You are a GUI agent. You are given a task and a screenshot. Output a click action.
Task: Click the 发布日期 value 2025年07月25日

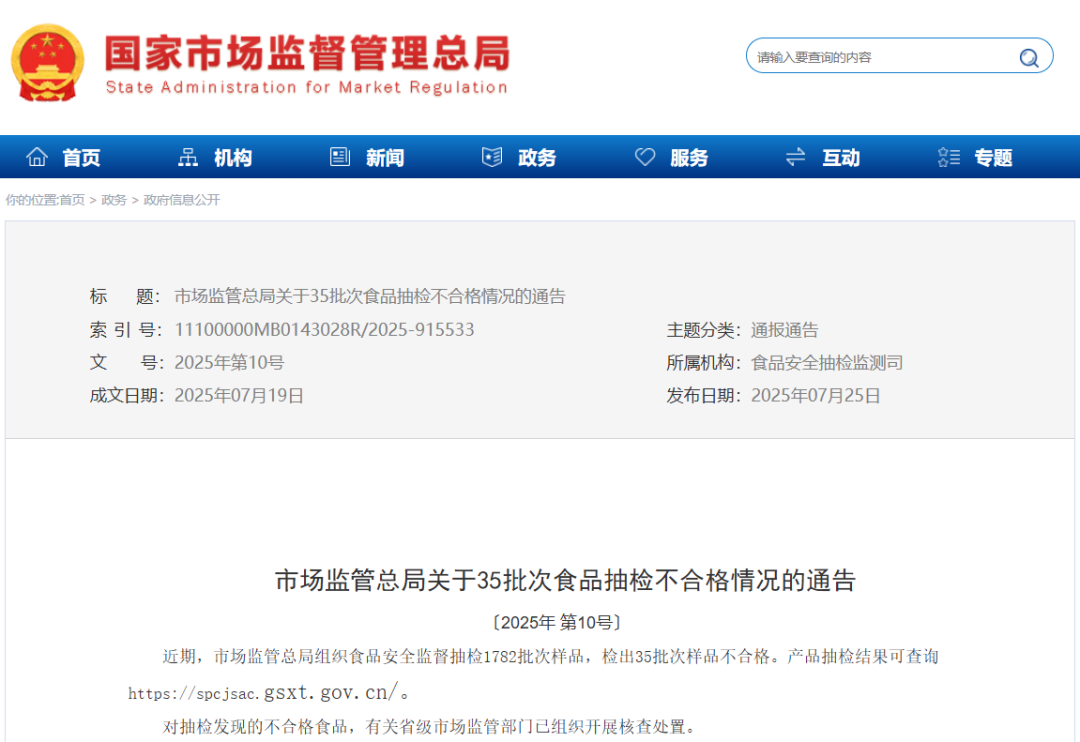tap(816, 395)
